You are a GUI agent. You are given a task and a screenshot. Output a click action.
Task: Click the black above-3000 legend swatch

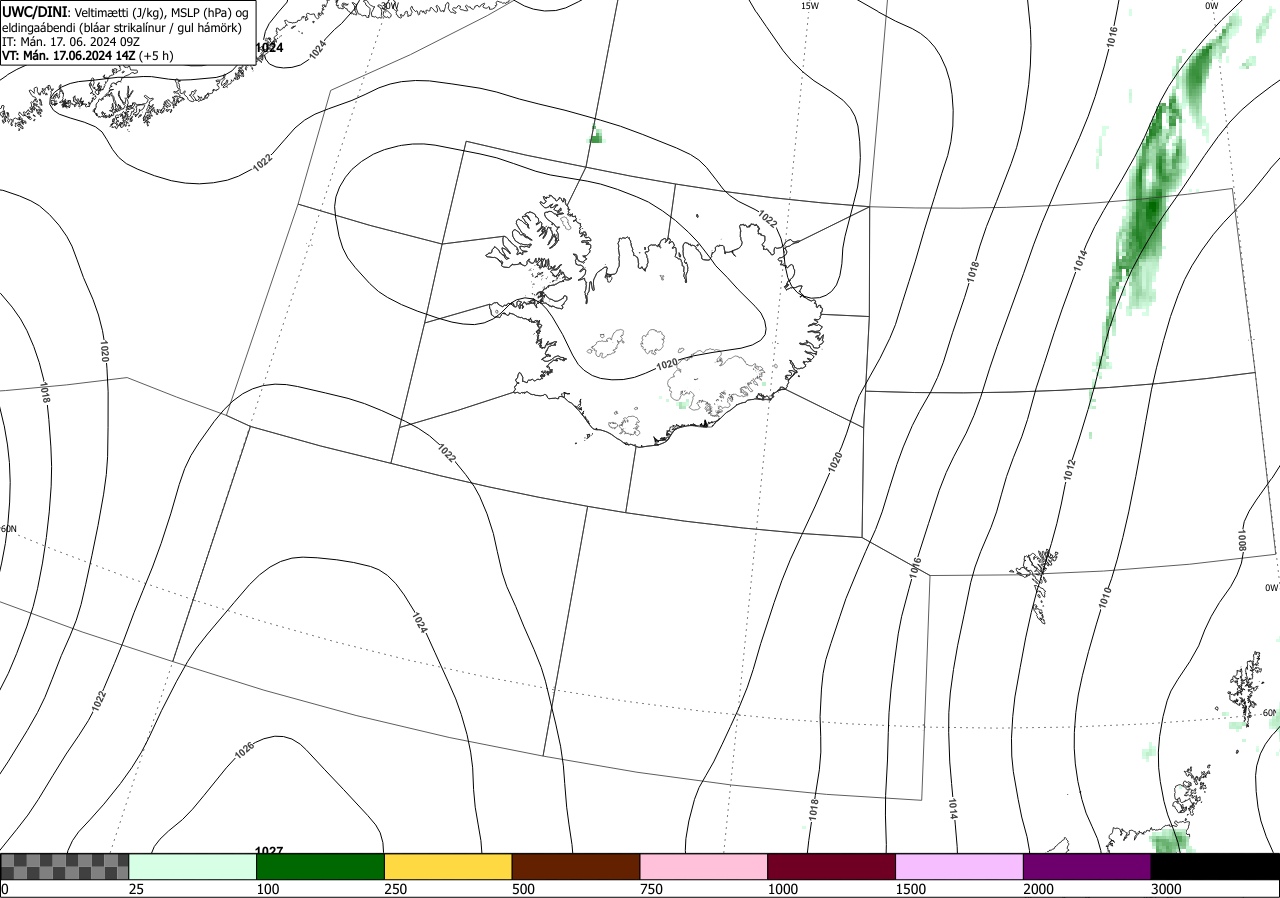(x=1215, y=866)
